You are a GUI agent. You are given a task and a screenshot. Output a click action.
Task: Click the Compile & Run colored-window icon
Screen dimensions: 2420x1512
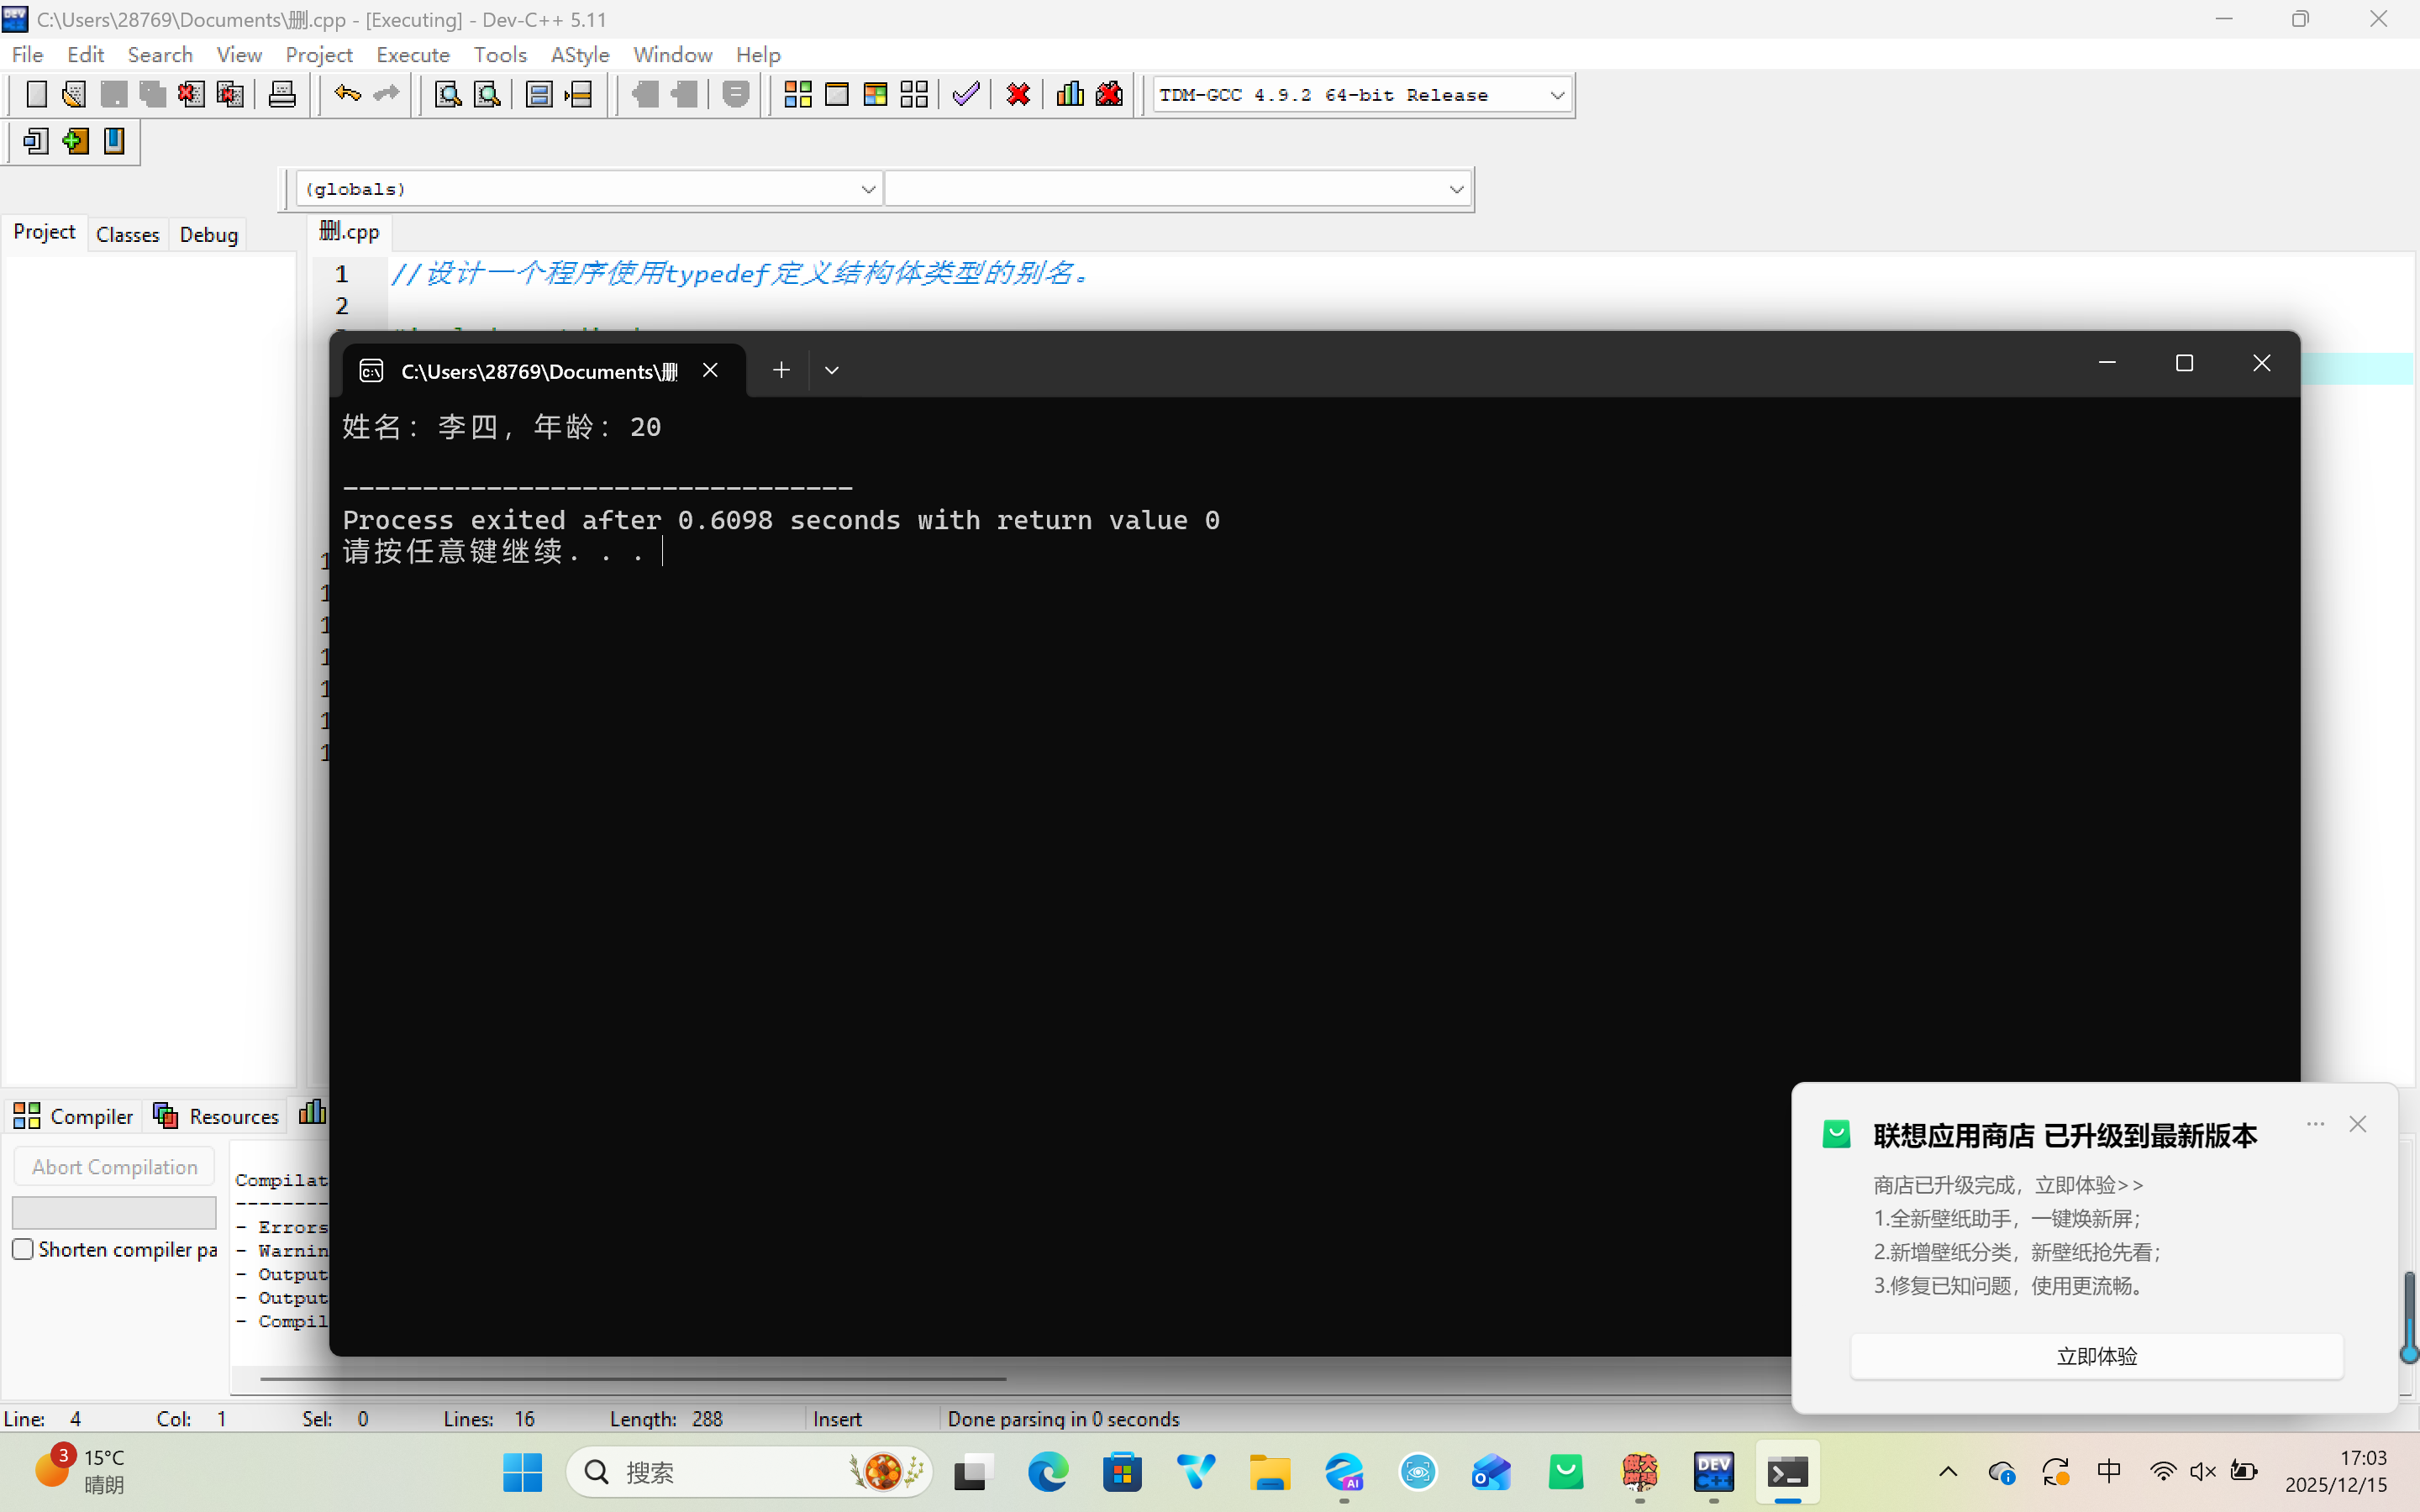tap(875, 95)
